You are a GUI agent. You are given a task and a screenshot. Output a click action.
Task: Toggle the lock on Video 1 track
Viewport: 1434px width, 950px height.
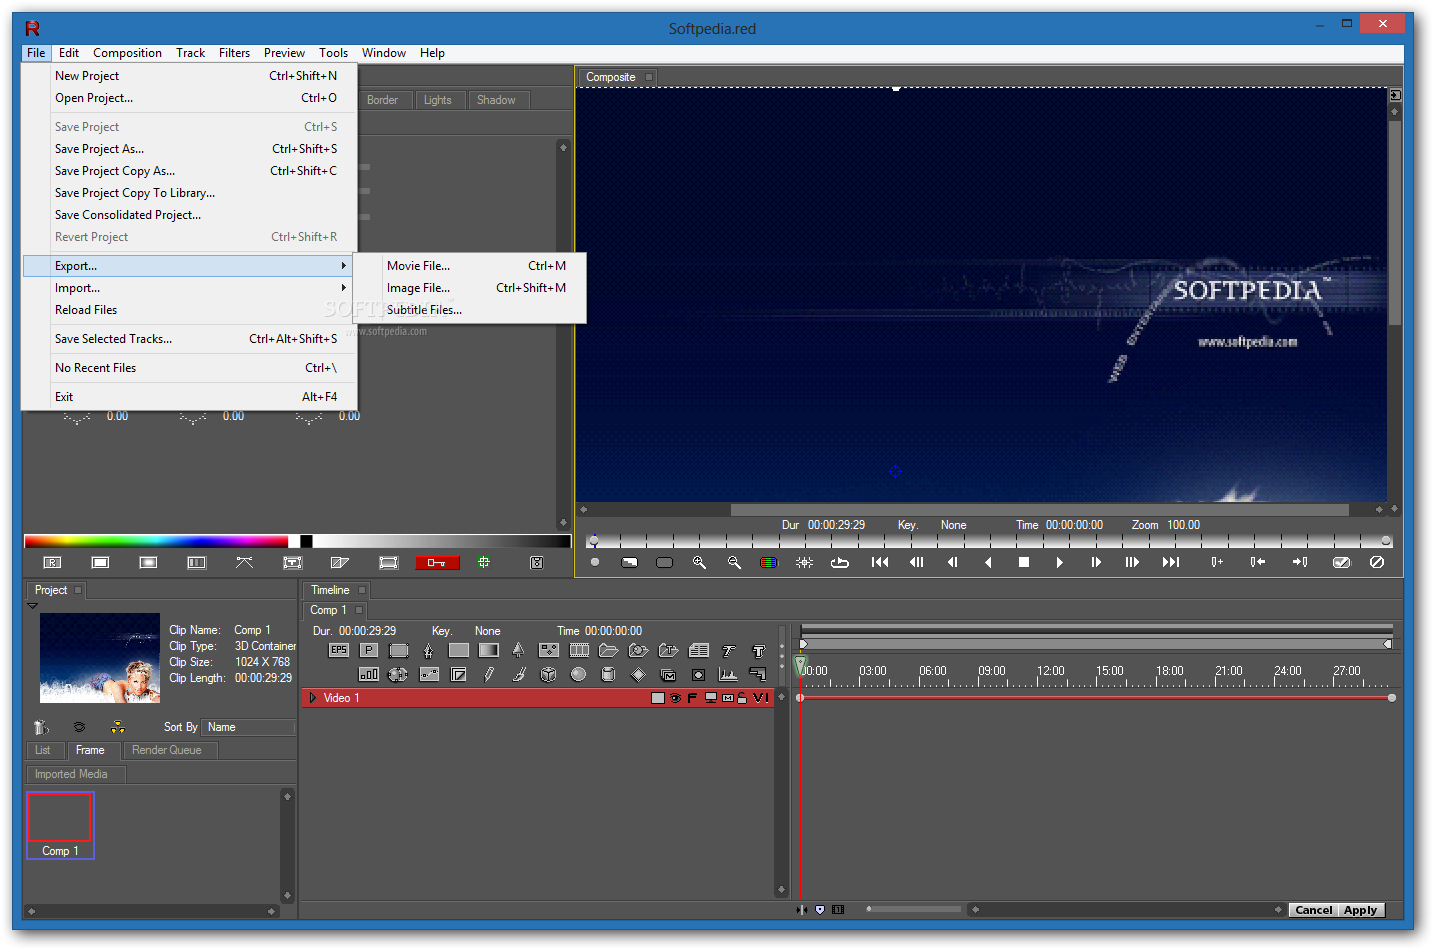click(x=742, y=698)
